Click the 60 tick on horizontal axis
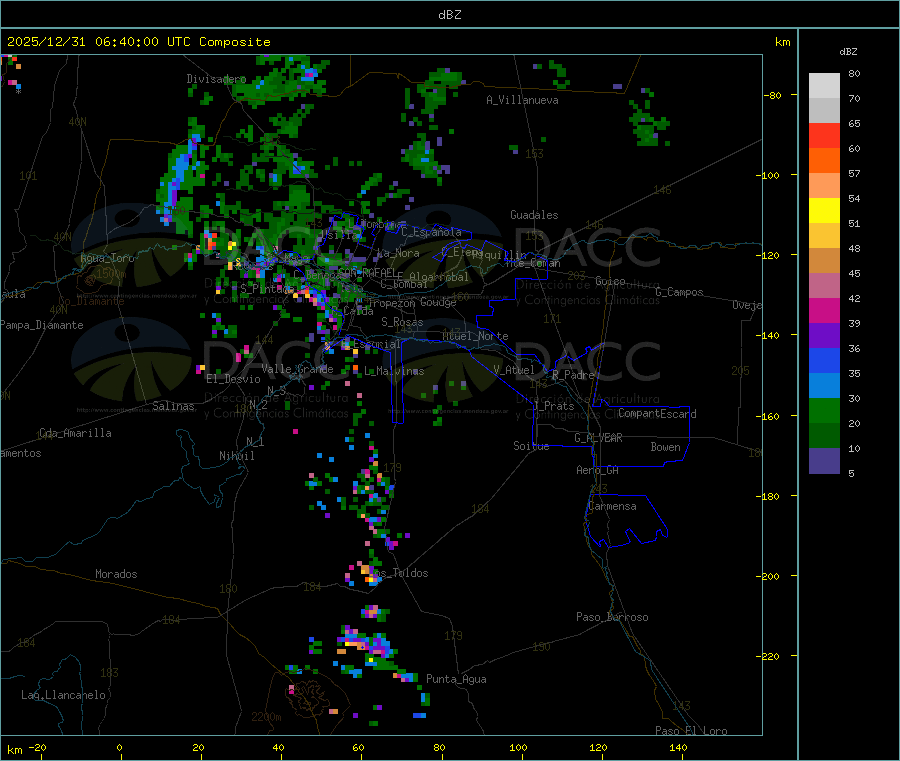The image size is (900, 761). pyautogui.click(x=358, y=748)
